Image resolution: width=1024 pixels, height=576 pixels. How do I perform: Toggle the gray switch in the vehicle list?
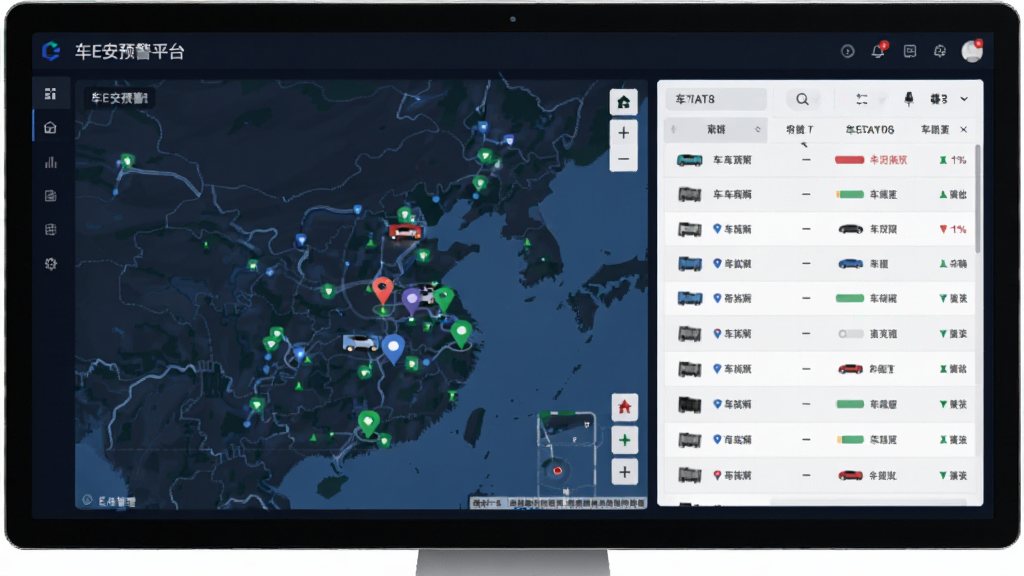tap(850, 334)
